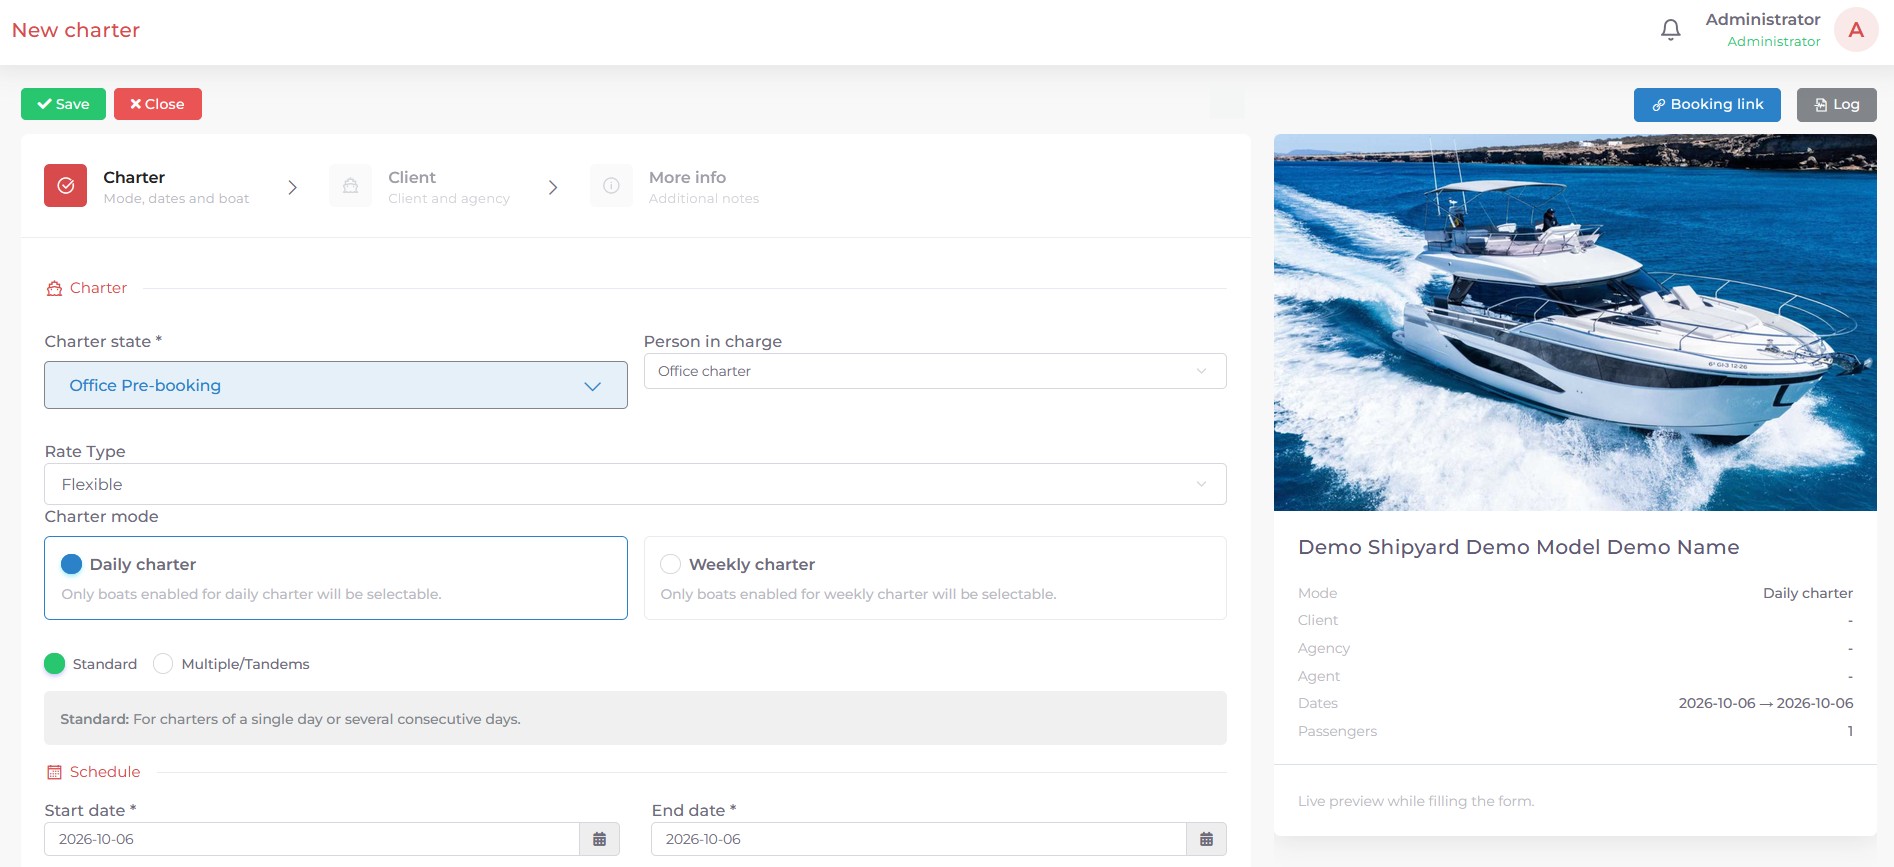
Task: Choose the Multiple/Tandems radio button
Action: click(x=163, y=664)
